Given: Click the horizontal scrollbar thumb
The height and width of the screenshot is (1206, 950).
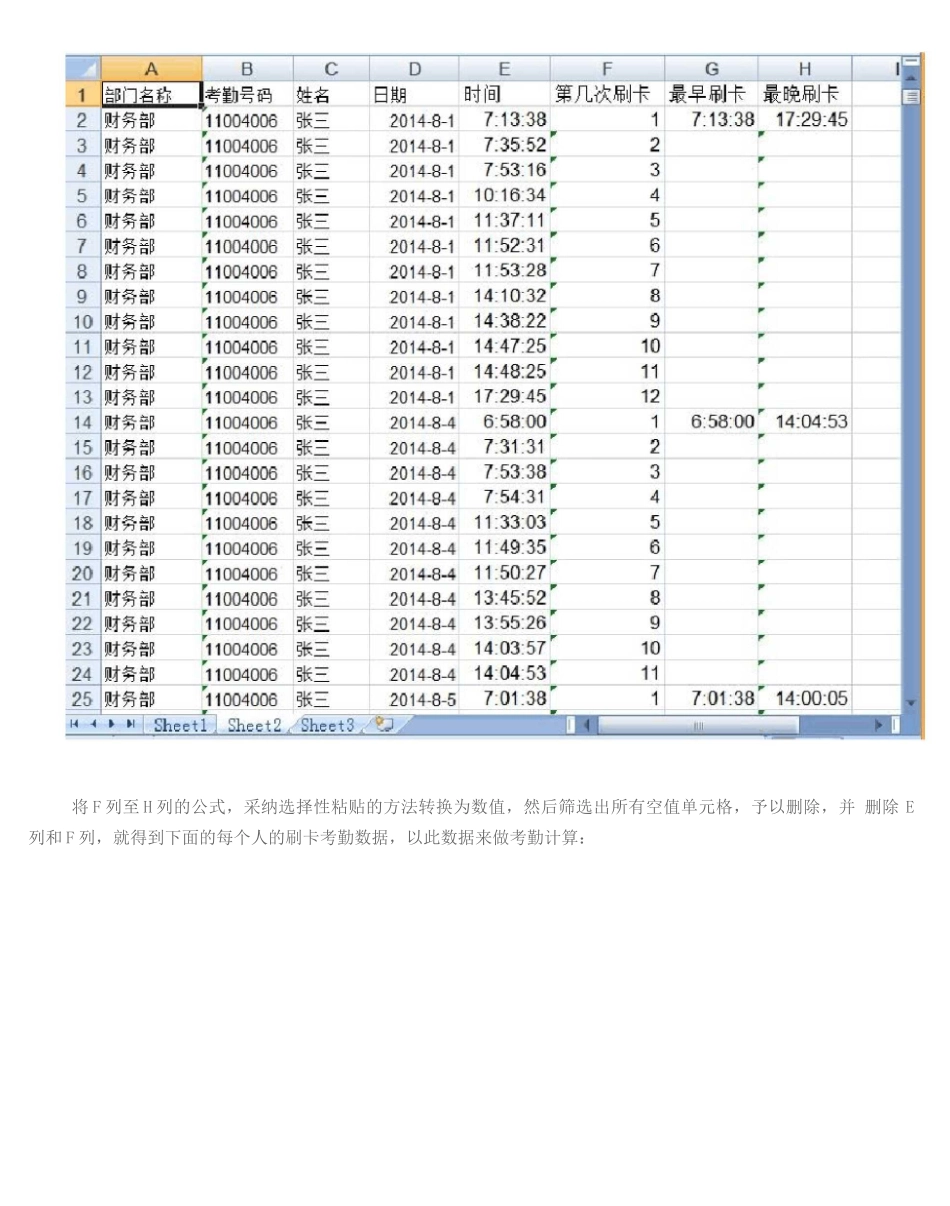Looking at the screenshot, I should [699, 725].
